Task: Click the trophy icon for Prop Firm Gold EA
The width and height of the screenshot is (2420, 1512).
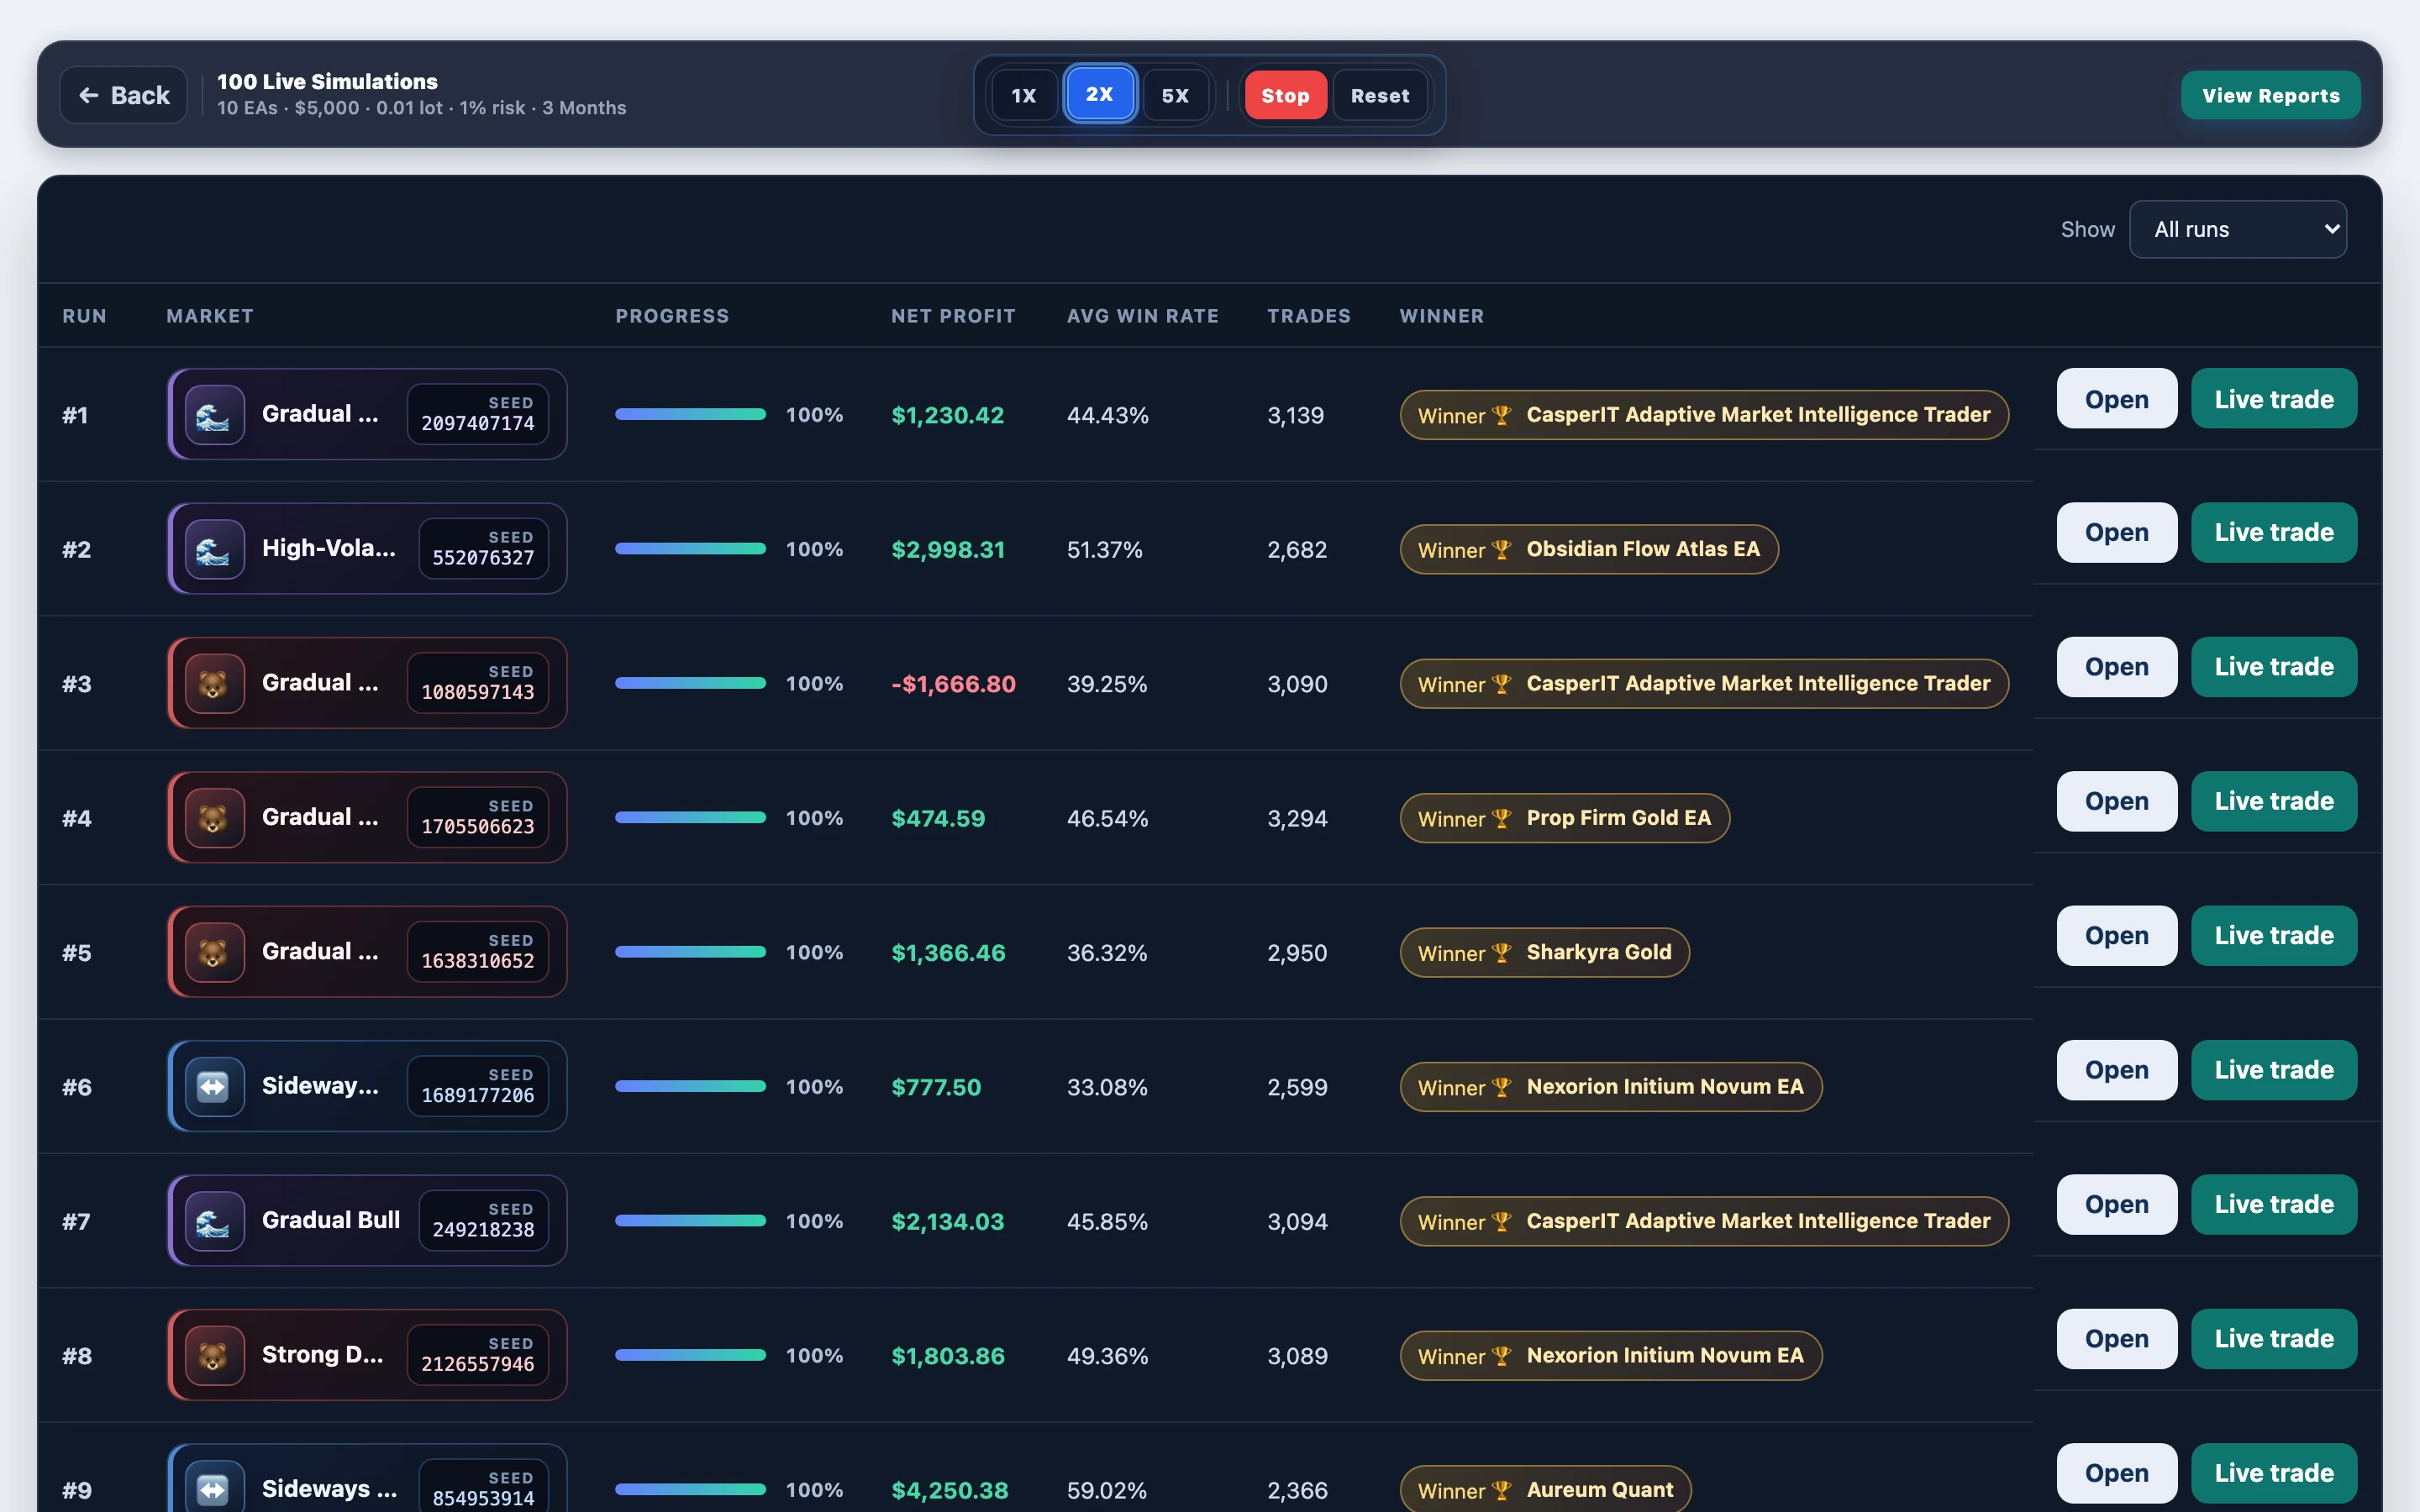Action: tap(1501, 819)
